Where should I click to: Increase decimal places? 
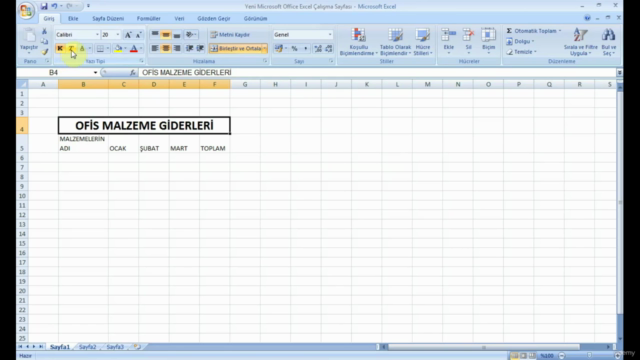(318, 49)
